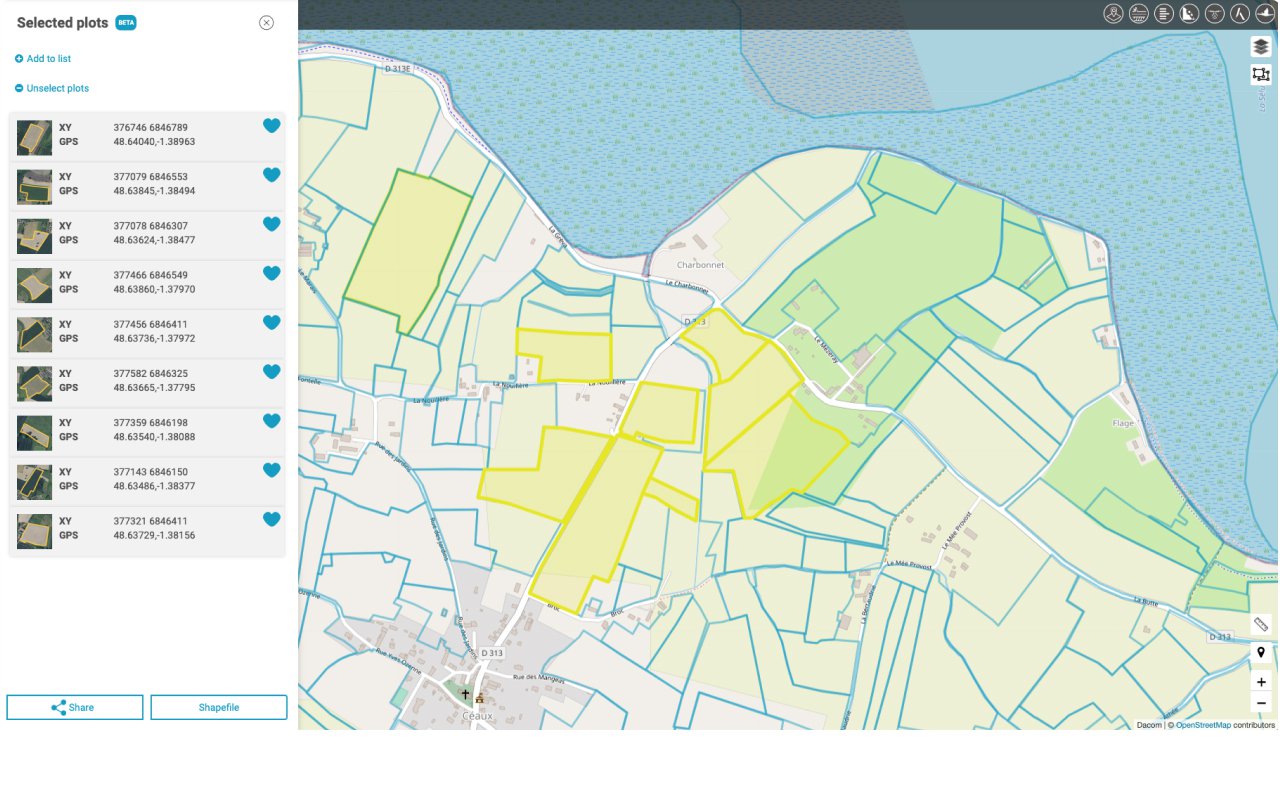Image resolution: width=1280 pixels, height=800 pixels.
Task: Click the compass divider icon in toolbar
Action: click(1240, 13)
